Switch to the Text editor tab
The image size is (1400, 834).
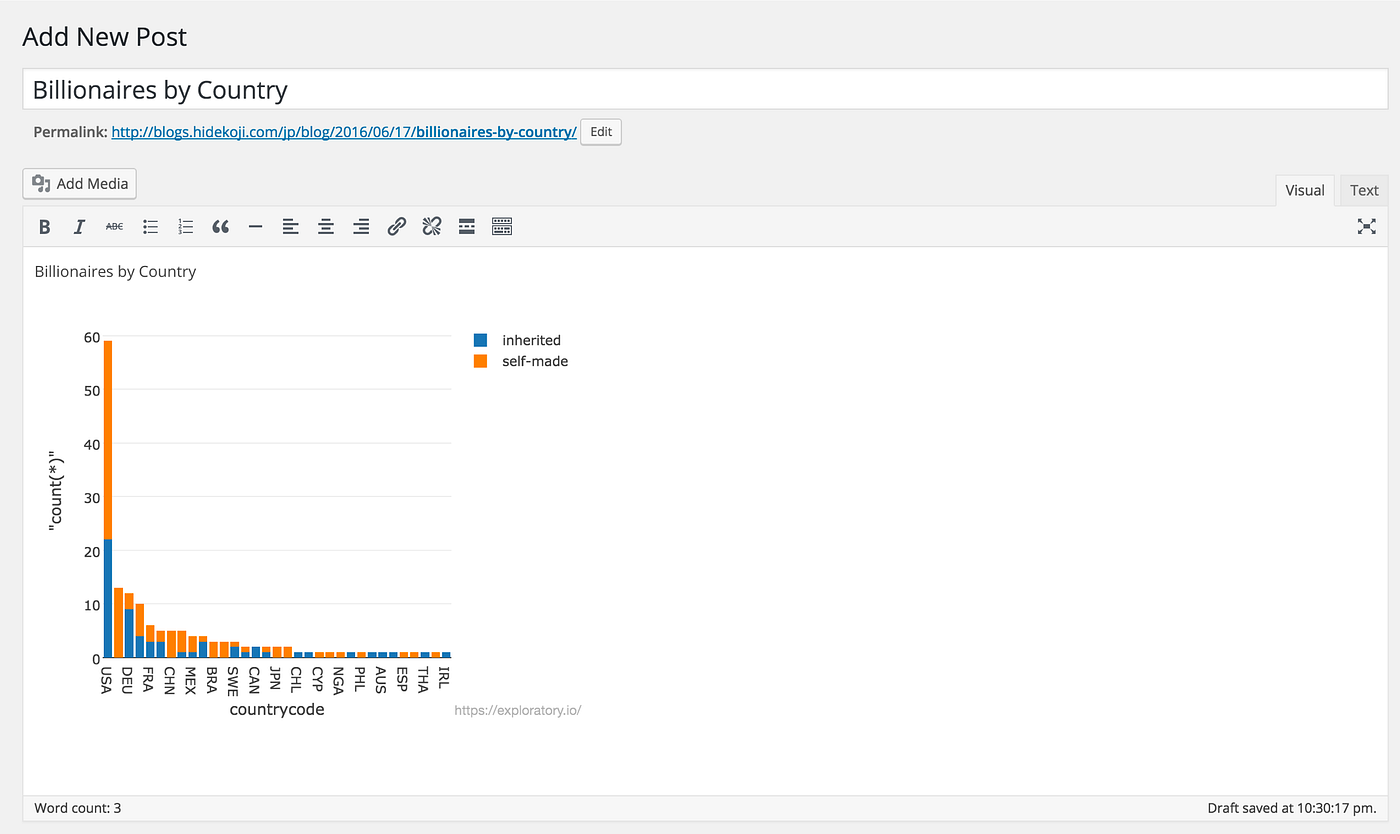tap(1363, 190)
